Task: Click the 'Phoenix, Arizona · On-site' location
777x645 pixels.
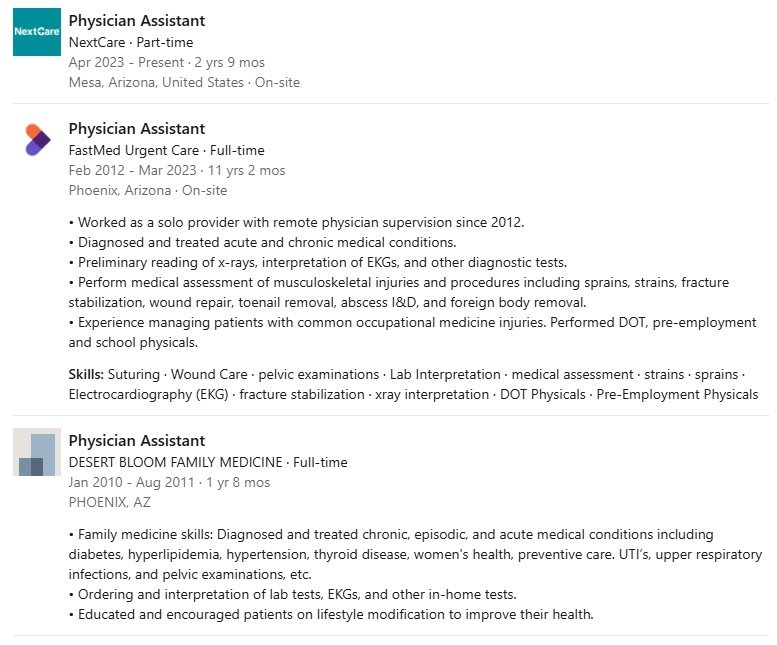Action: pyautogui.click(x=147, y=190)
